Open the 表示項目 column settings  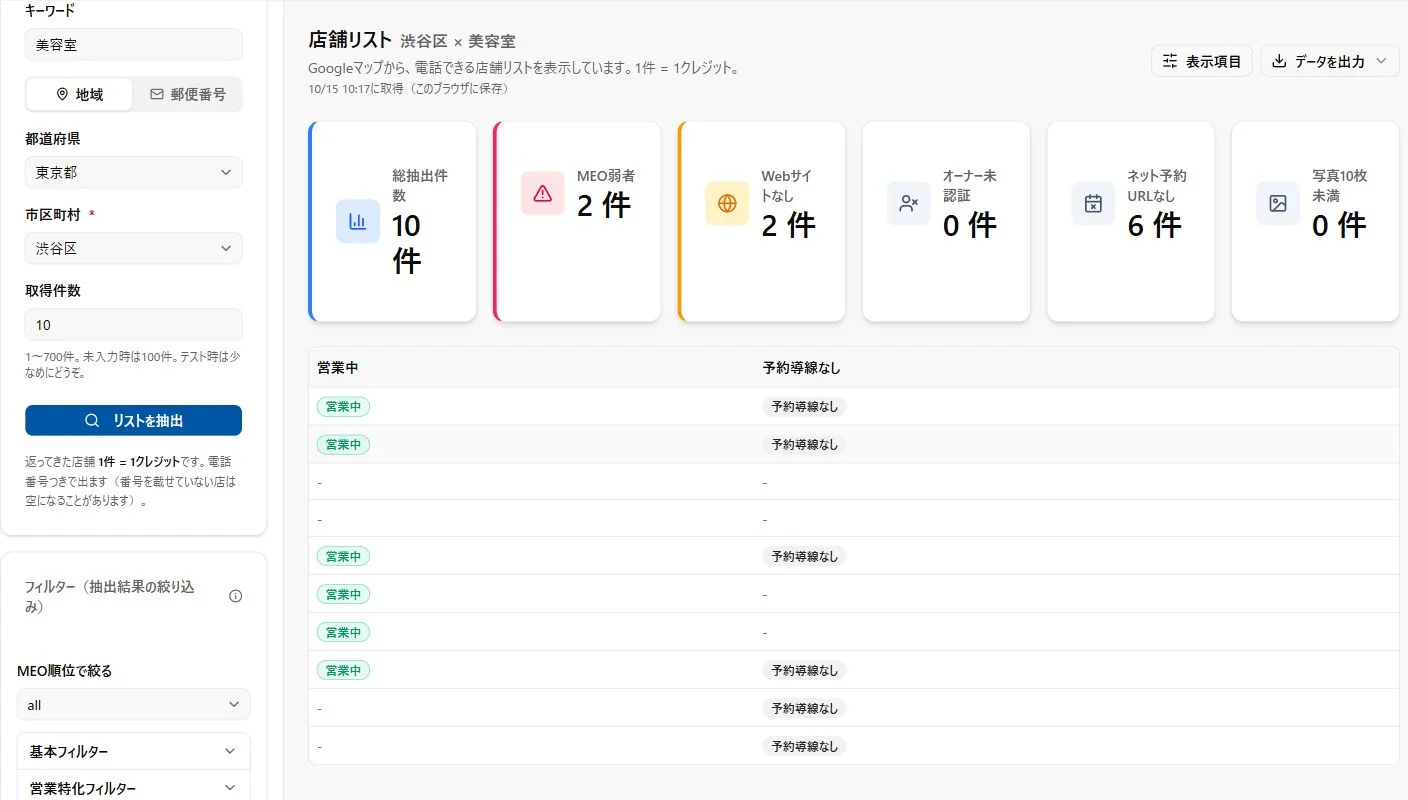pyautogui.click(x=1202, y=62)
